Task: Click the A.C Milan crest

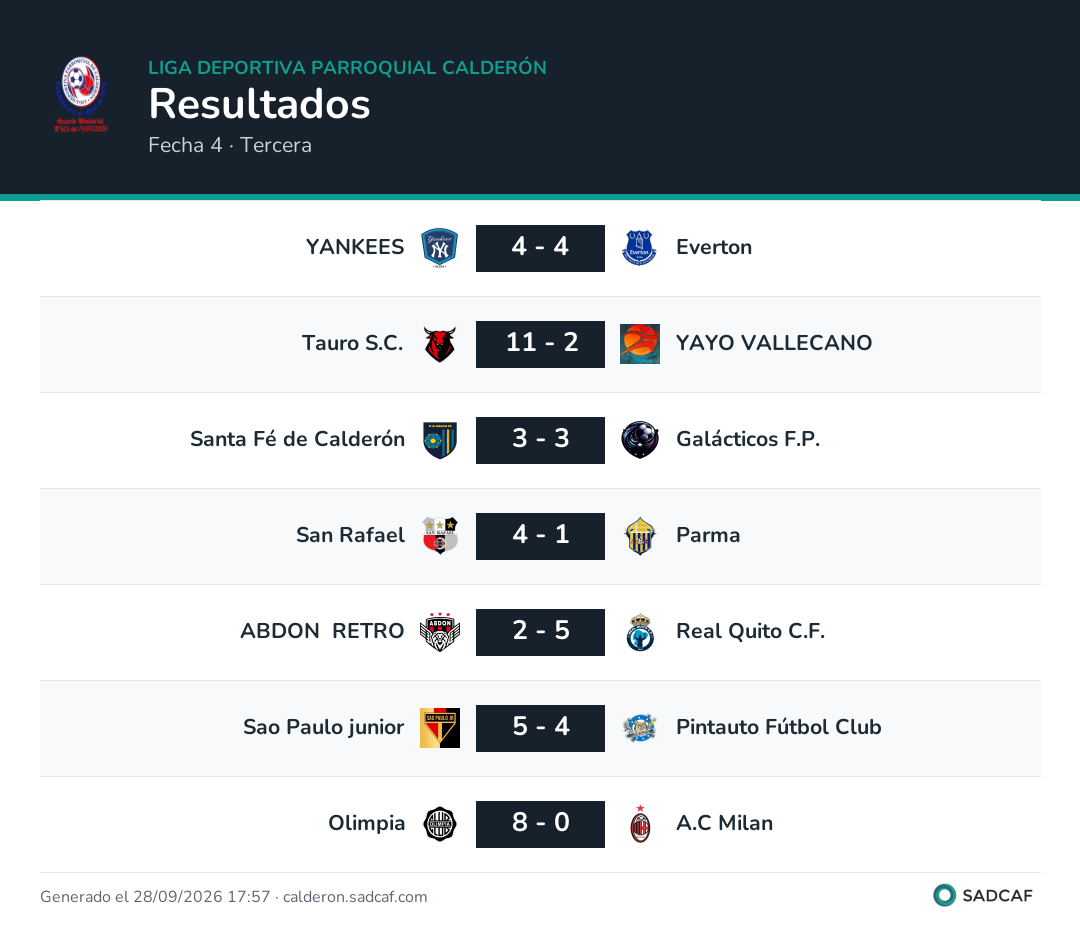Action: pos(641,823)
